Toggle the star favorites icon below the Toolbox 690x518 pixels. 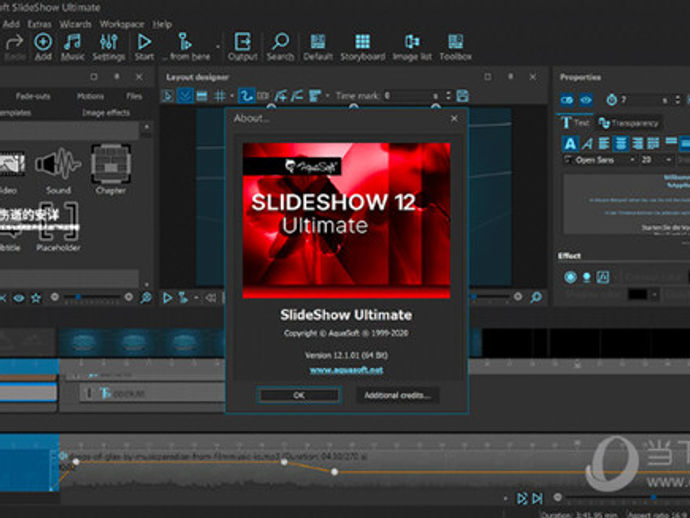click(36, 298)
